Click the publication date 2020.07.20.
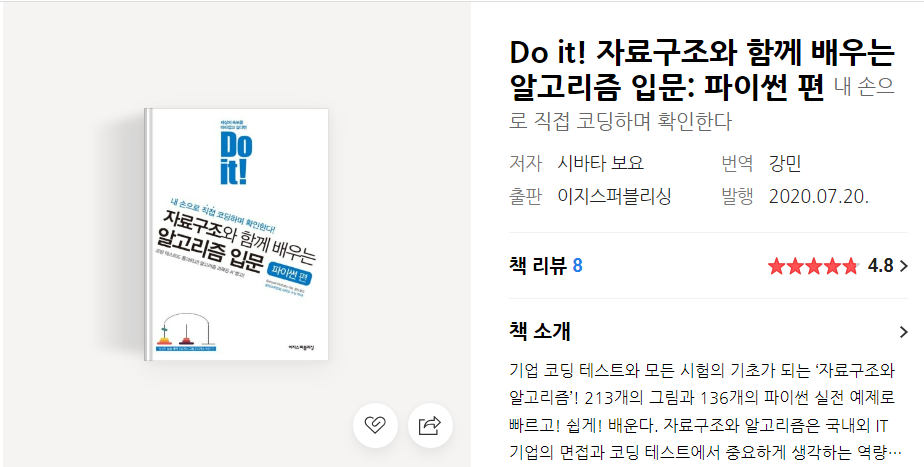Image resolution: width=924 pixels, height=467 pixels. click(819, 196)
